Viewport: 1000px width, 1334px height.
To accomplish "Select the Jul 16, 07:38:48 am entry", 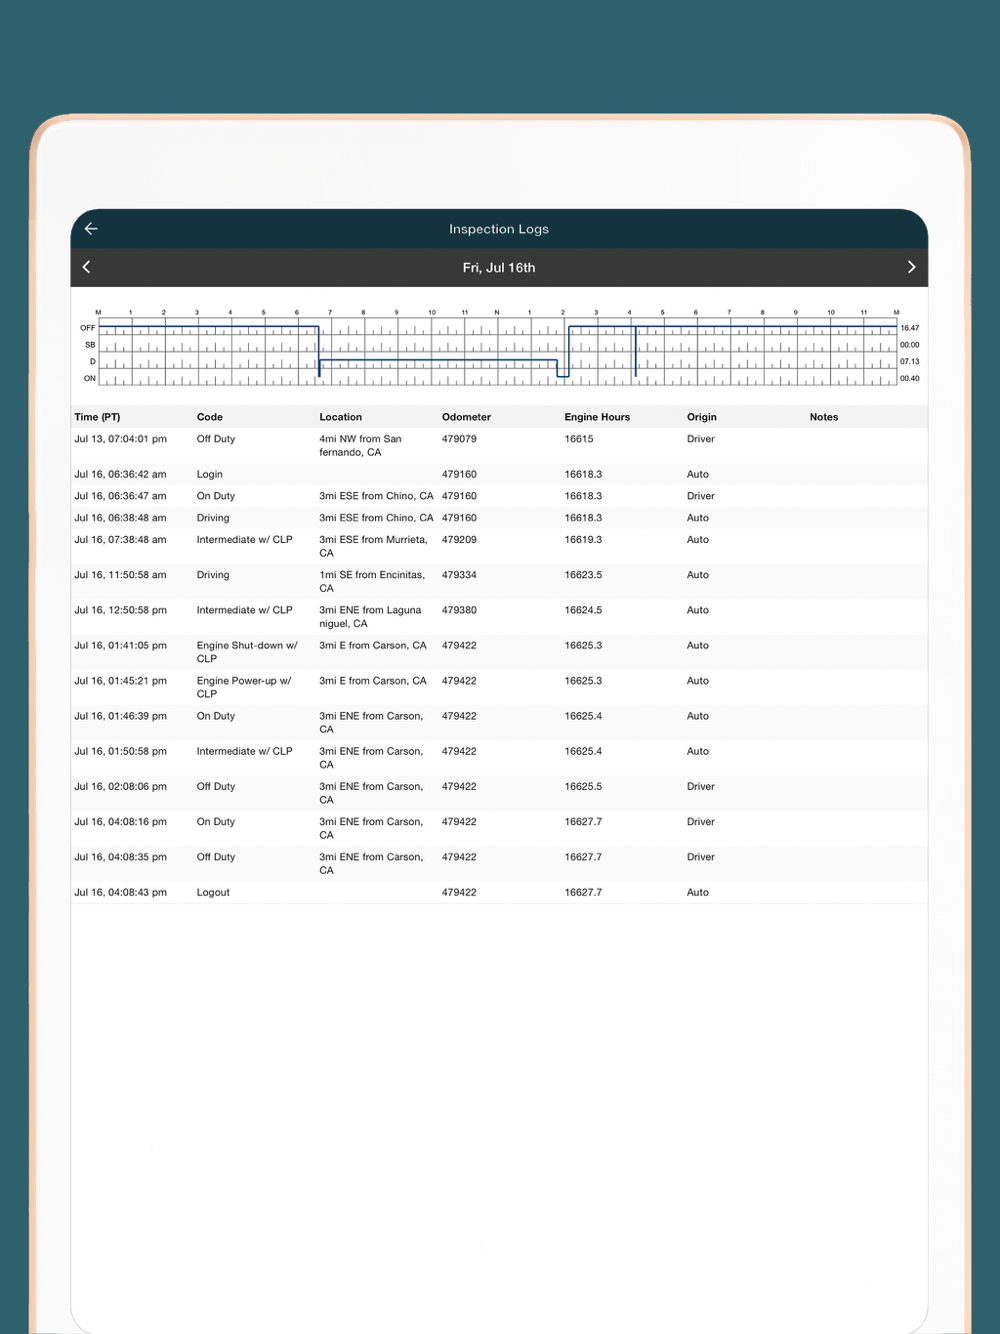I will click(x=499, y=546).
